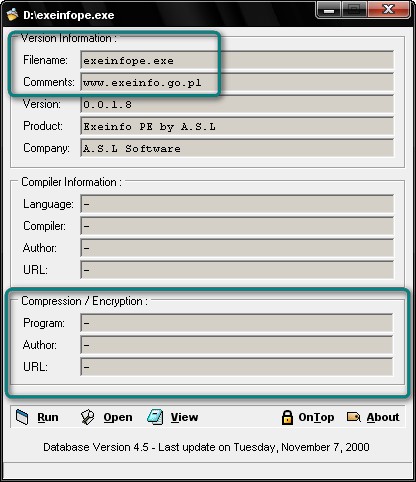Click the Product field Exeinfo PE
416x482 pixels.
tap(237, 126)
